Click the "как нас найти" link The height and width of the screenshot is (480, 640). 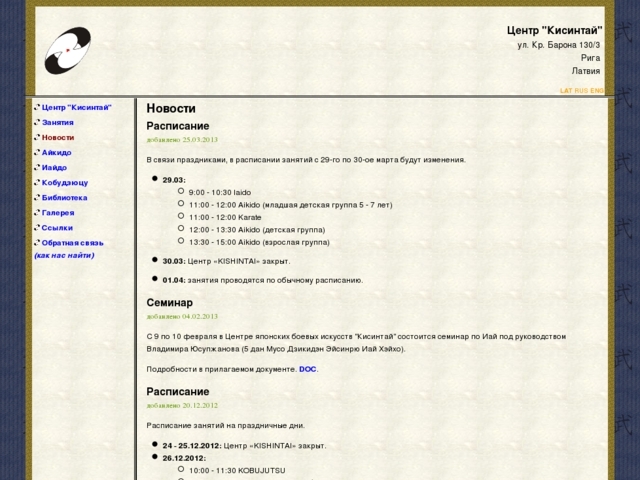[64, 255]
